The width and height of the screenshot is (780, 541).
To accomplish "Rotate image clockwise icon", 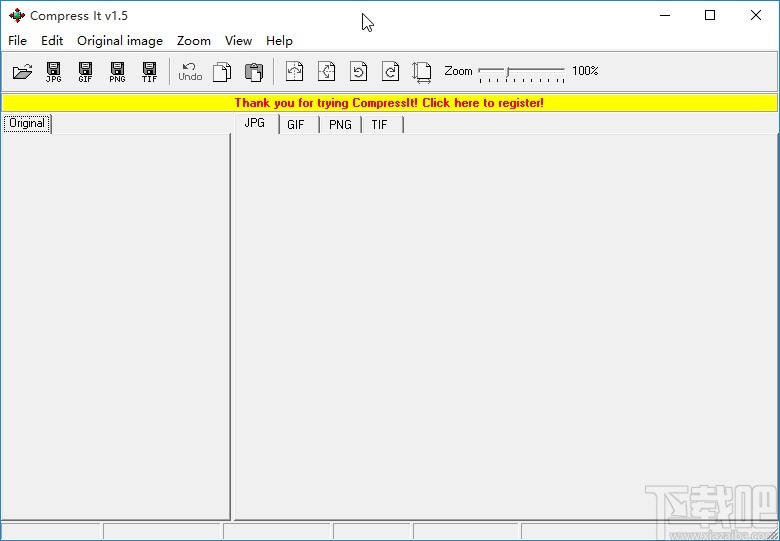I will coord(390,71).
